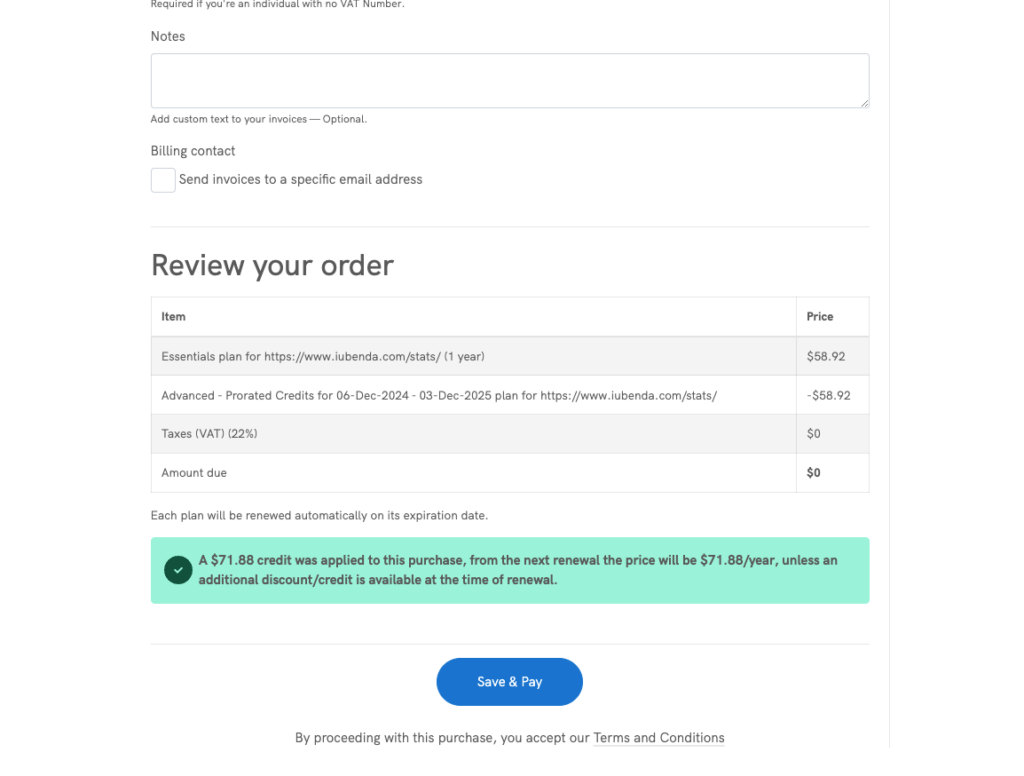
Task: Tick the Send invoices to specific email checkbox
Action: pos(163,180)
